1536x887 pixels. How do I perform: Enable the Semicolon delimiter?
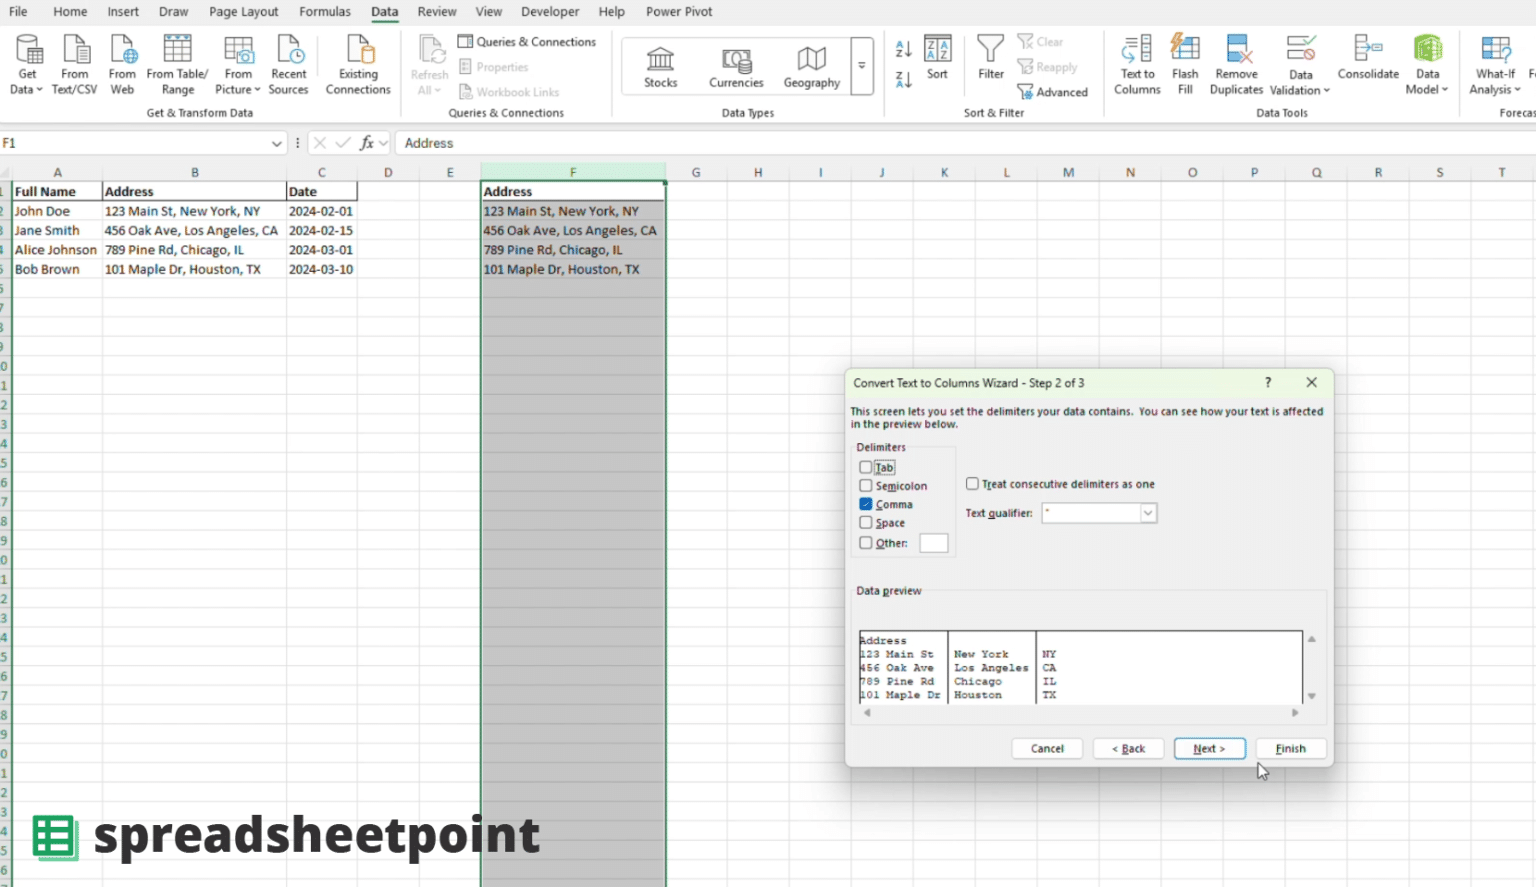coord(865,485)
